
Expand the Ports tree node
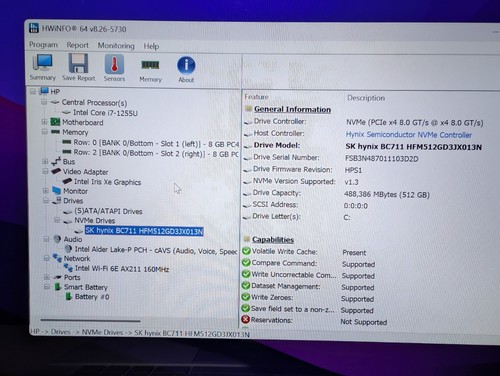point(47,277)
